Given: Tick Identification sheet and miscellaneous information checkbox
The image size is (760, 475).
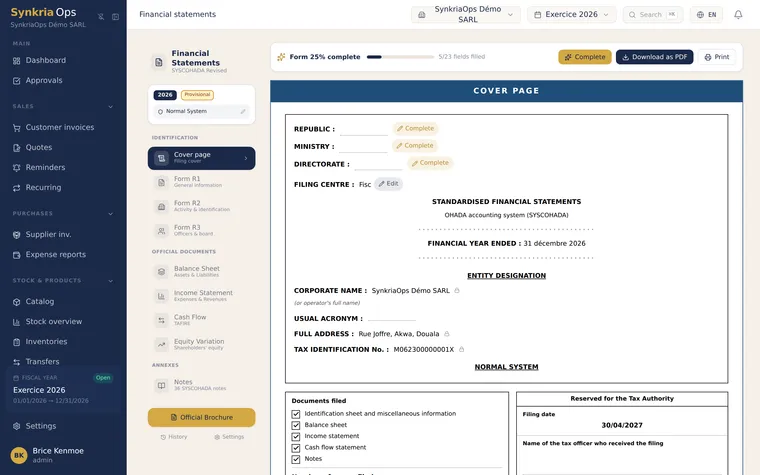Looking at the screenshot, I should click(296, 414).
